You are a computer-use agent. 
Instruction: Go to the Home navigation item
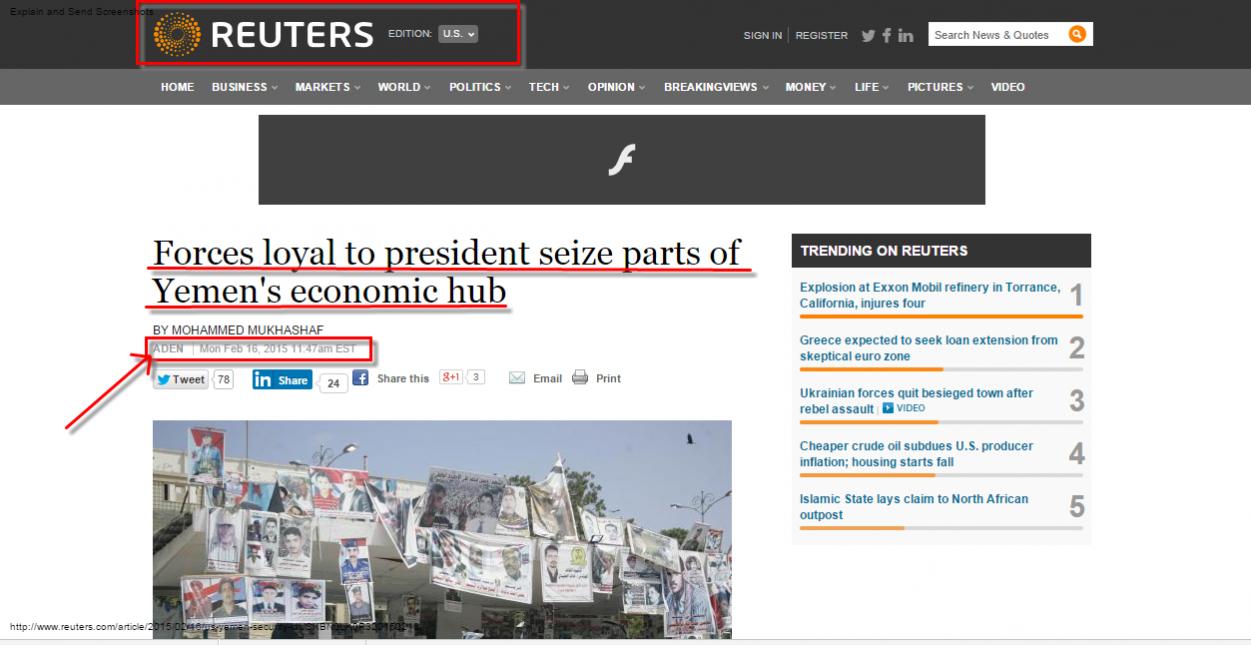coord(177,87)
